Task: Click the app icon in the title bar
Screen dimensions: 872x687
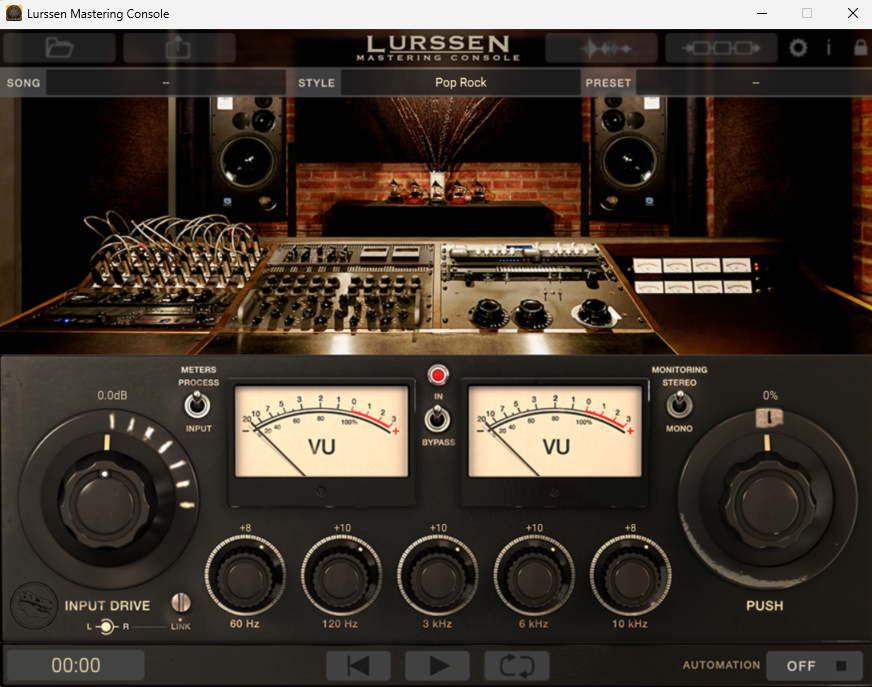Action: pyautogui.click(x=14, y=13)
